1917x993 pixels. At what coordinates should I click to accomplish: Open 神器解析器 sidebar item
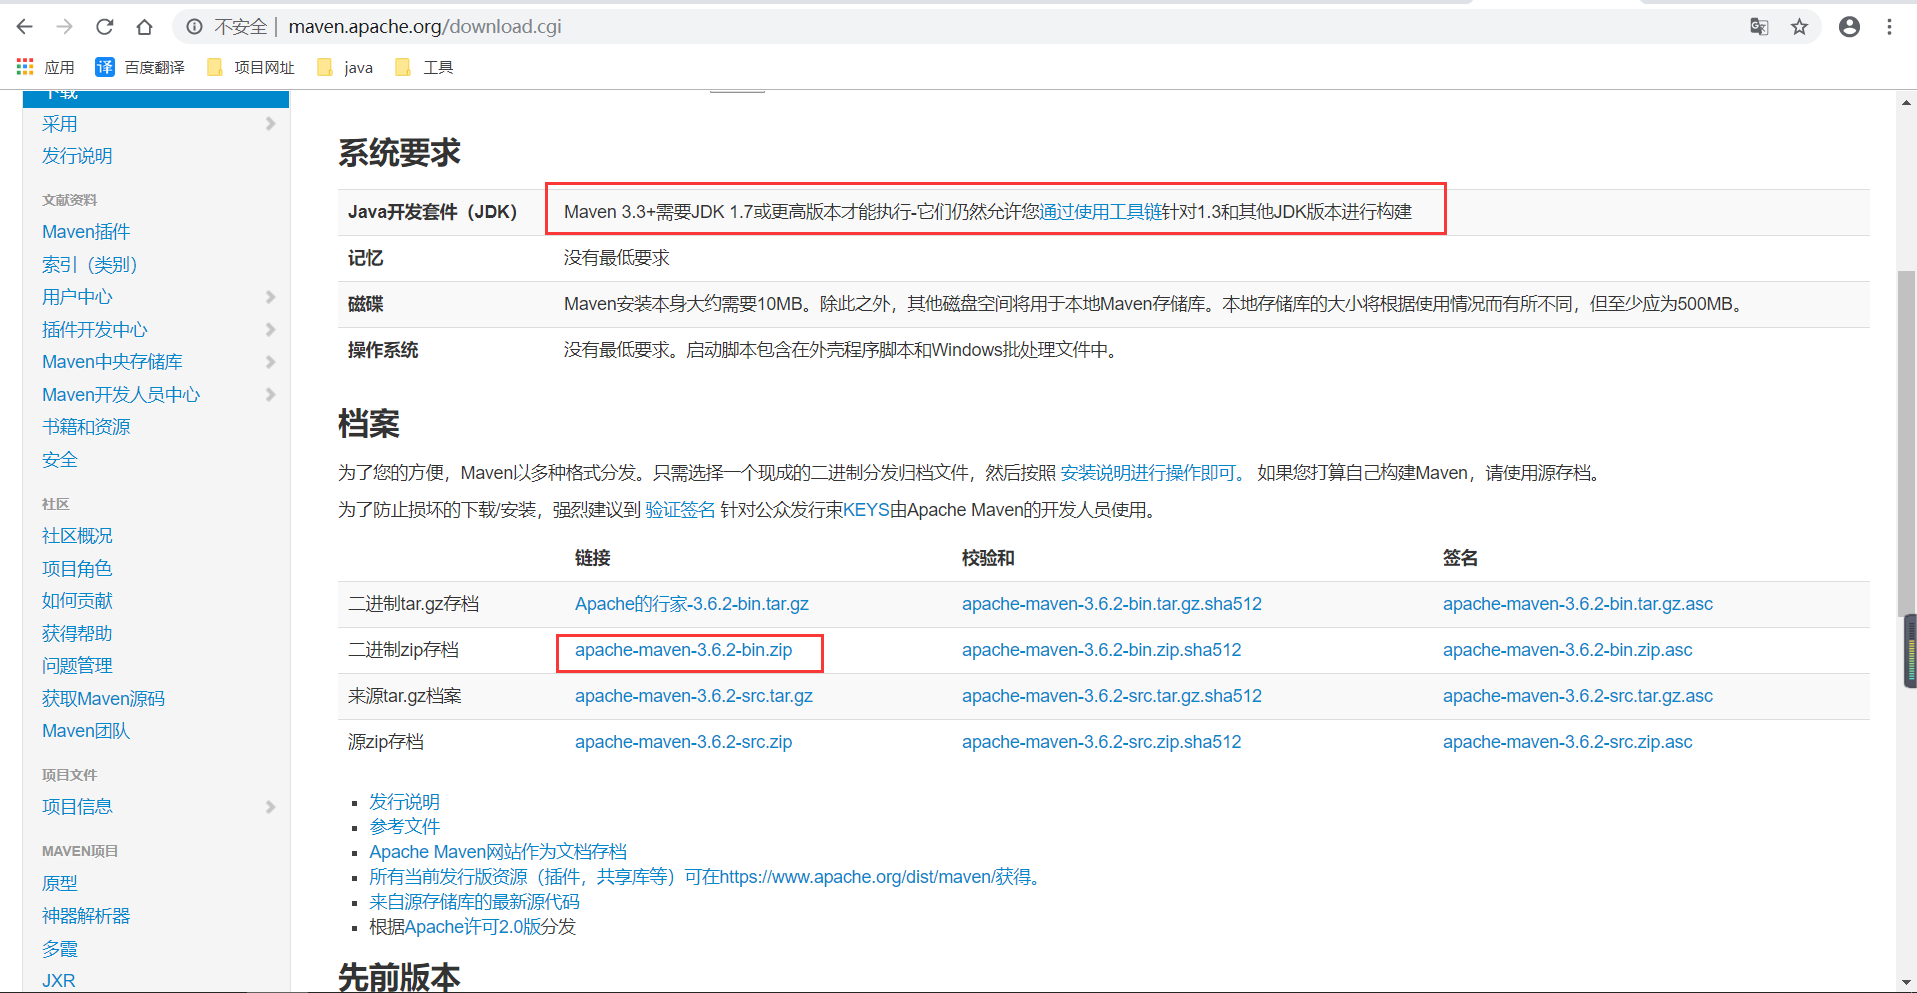point(86,916)
